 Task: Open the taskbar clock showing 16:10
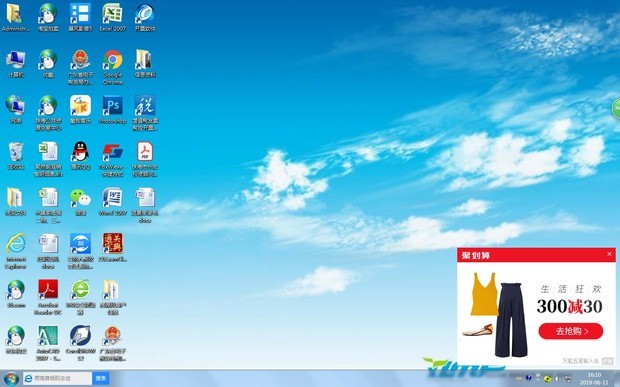point(594,378)
